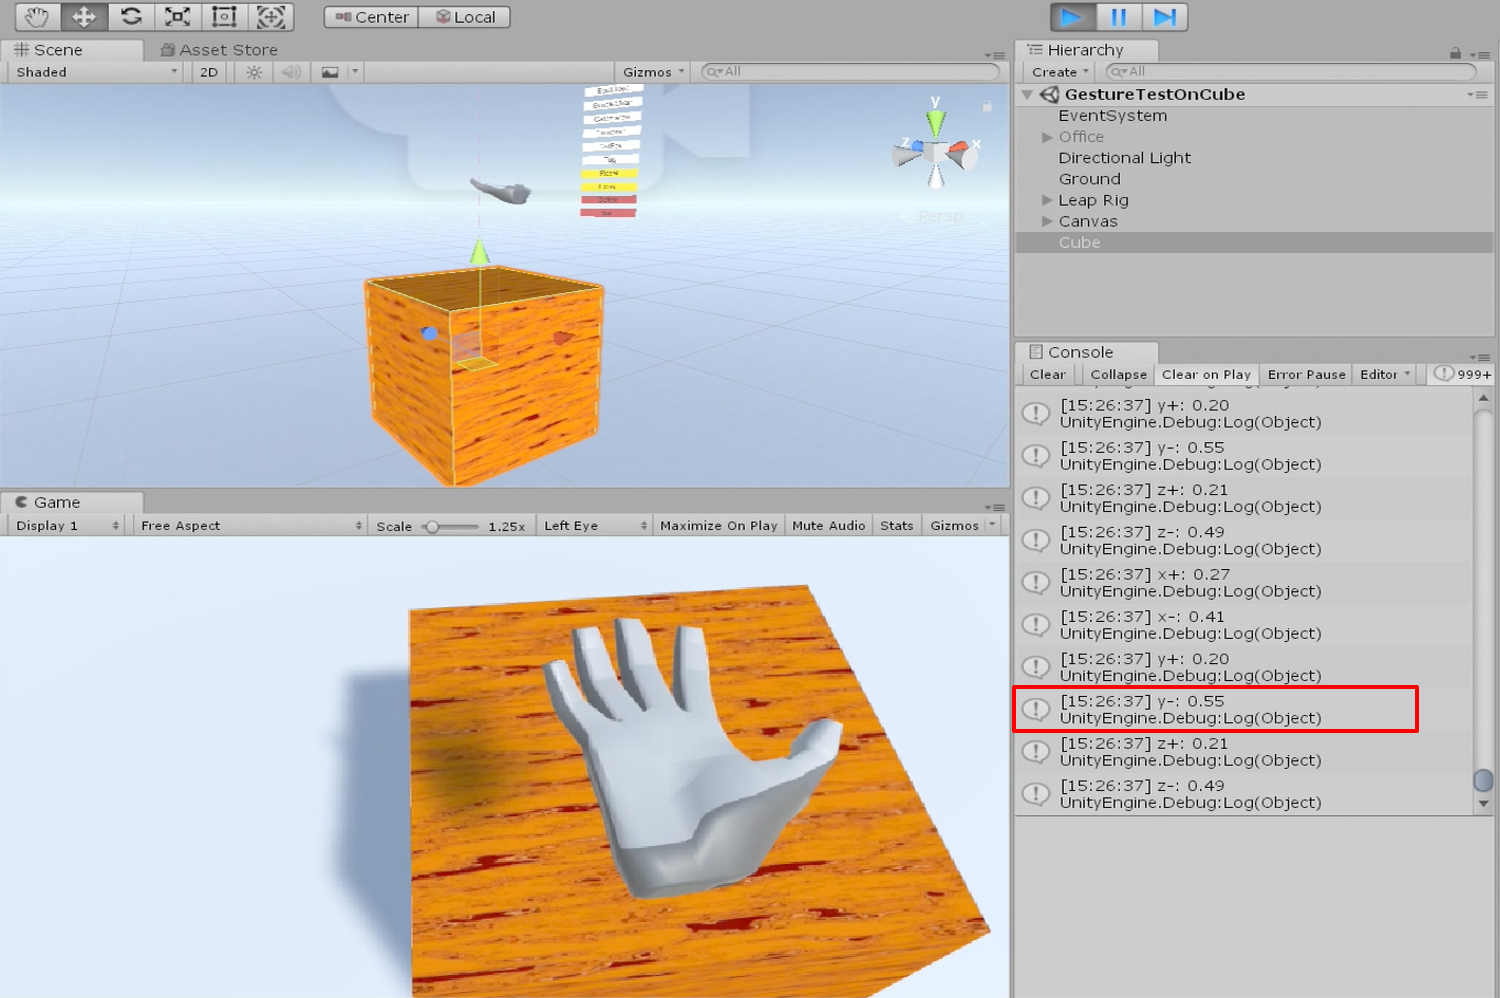Switch to the Asset Store tab
The image size is (1500, 998).
219,50
